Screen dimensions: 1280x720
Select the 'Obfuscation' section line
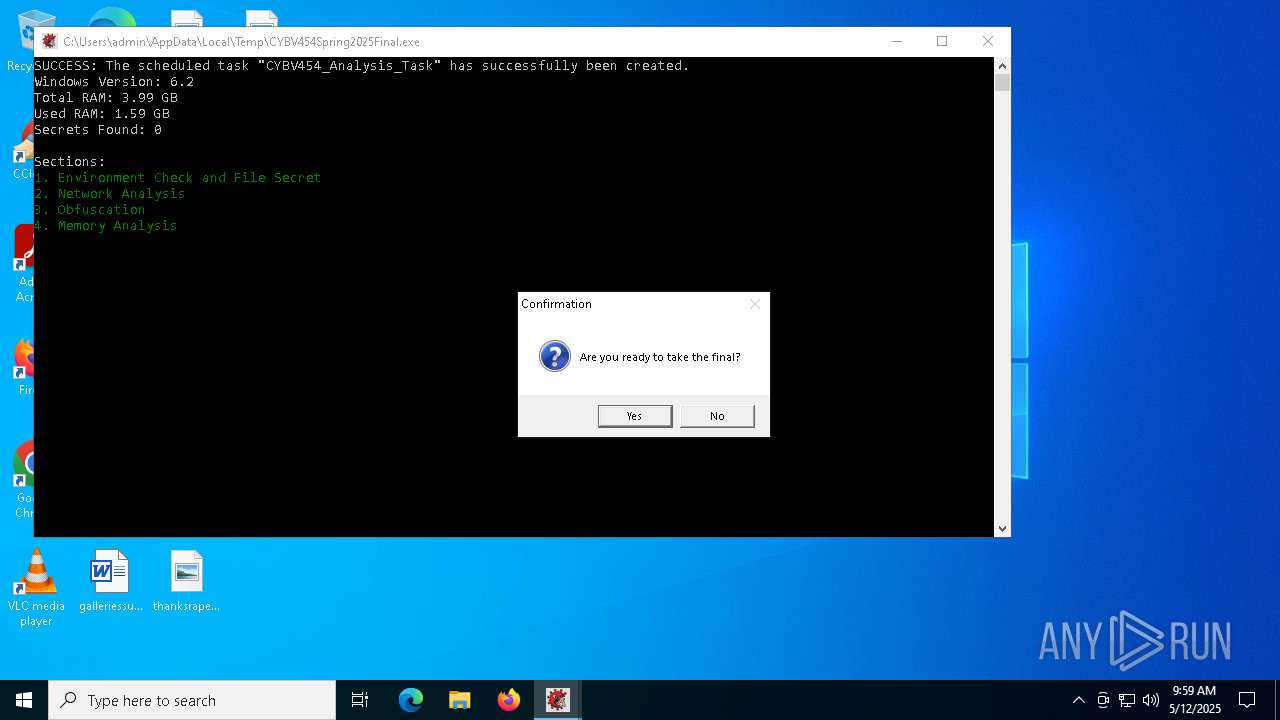90,210
